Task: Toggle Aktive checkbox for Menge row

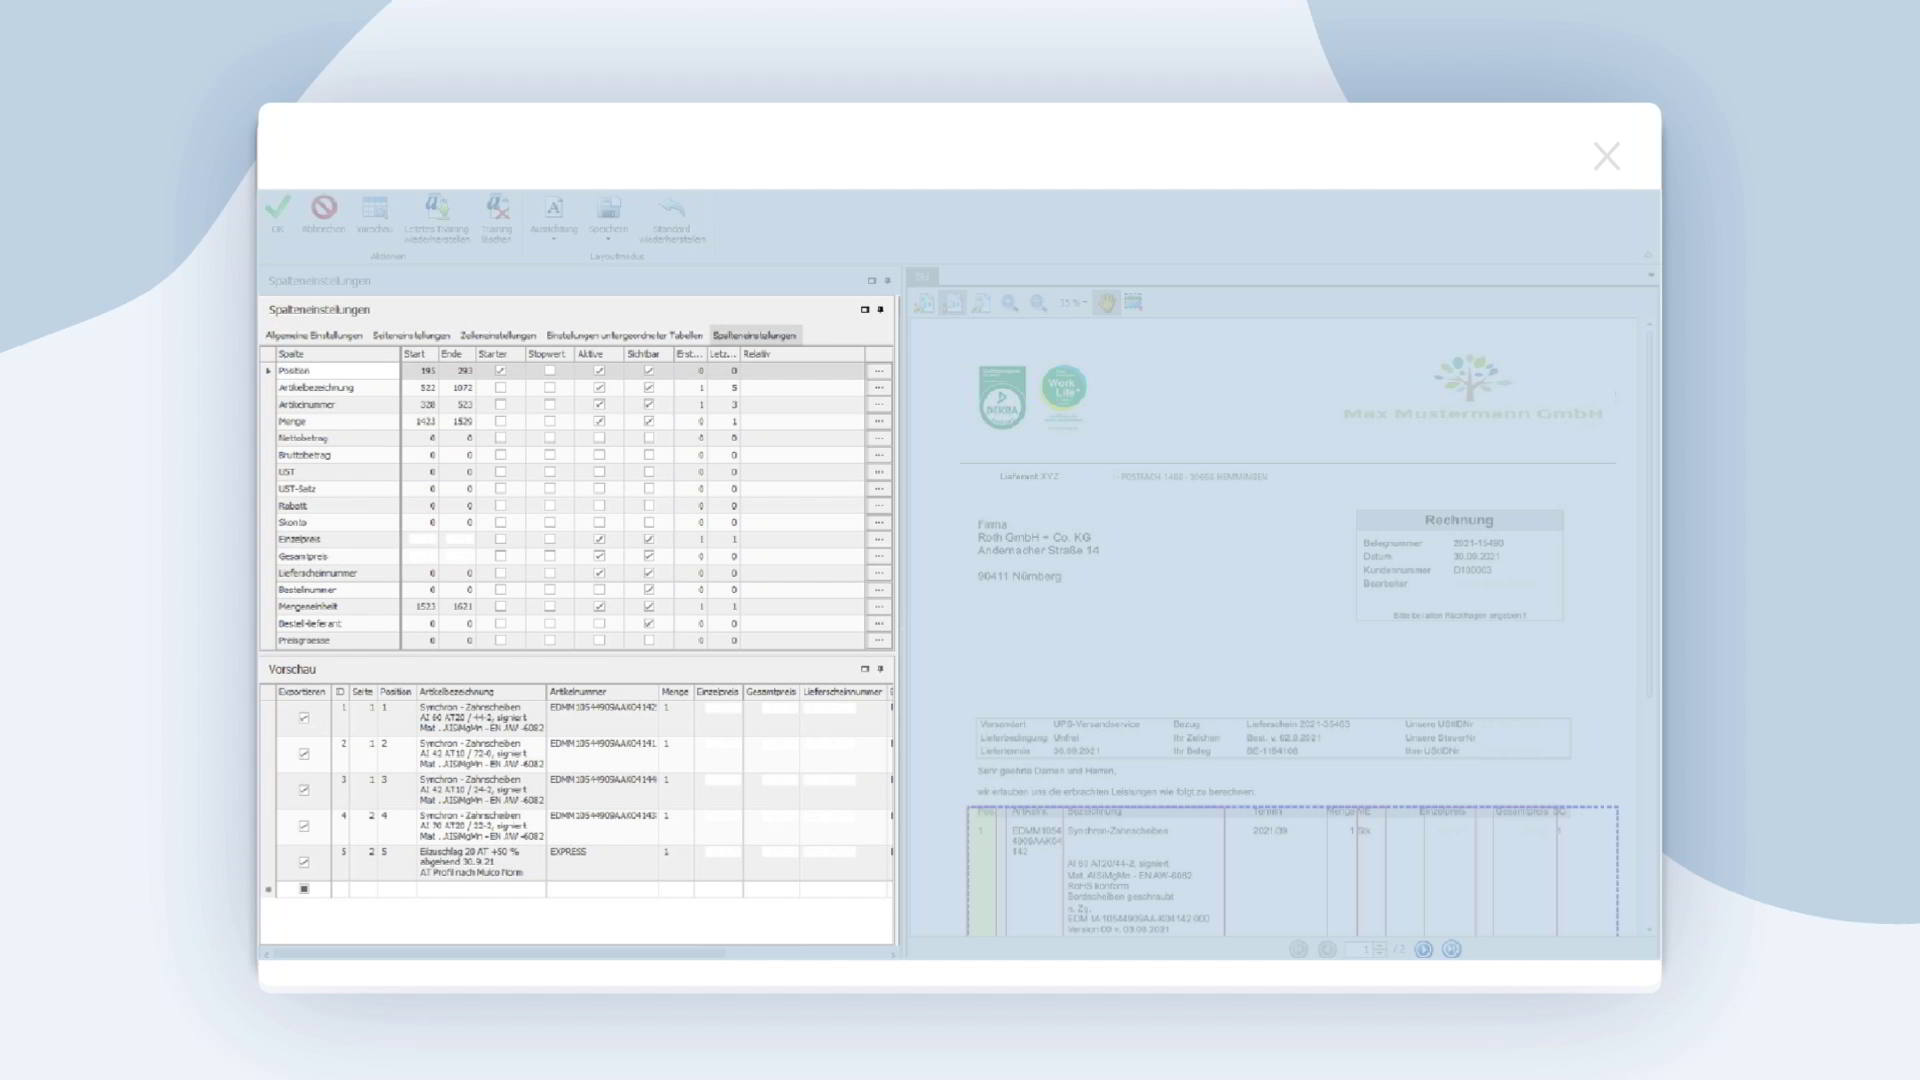Action: coord(599,421)
